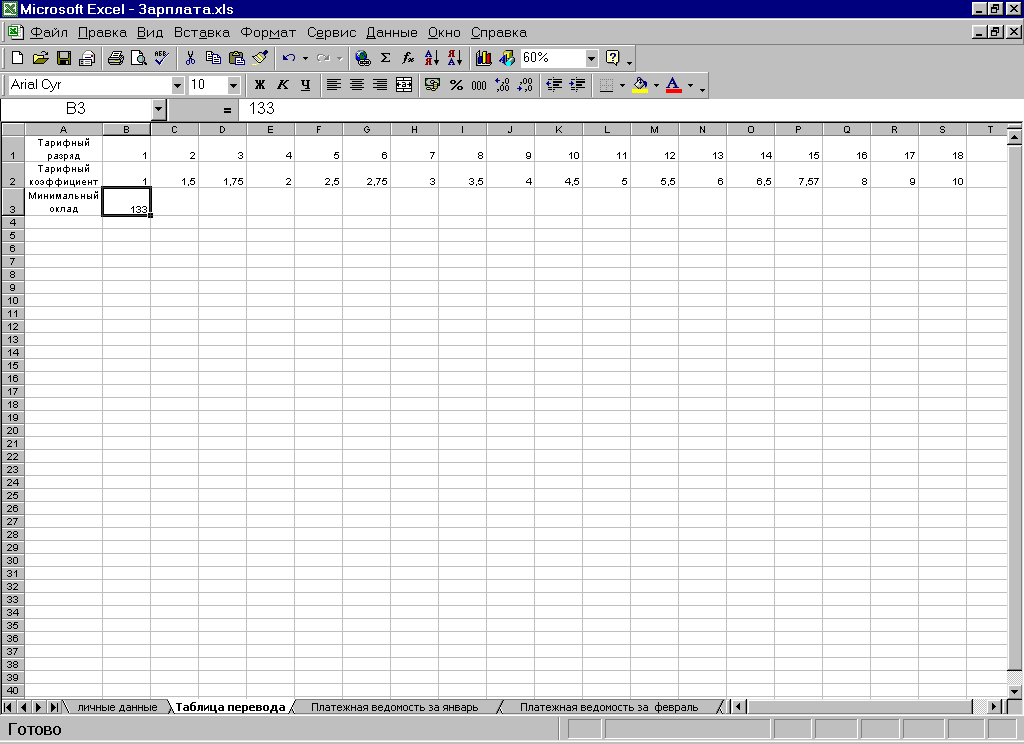Align cell text left

(x=334, y=85)
